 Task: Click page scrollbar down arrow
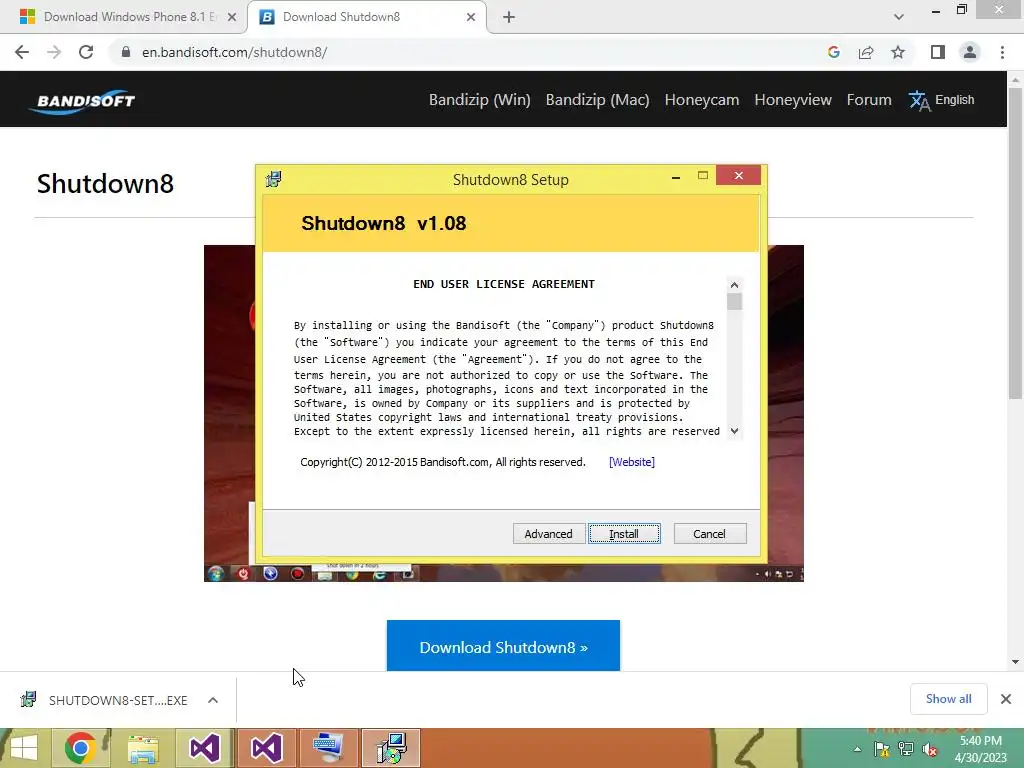(1015, 662)
